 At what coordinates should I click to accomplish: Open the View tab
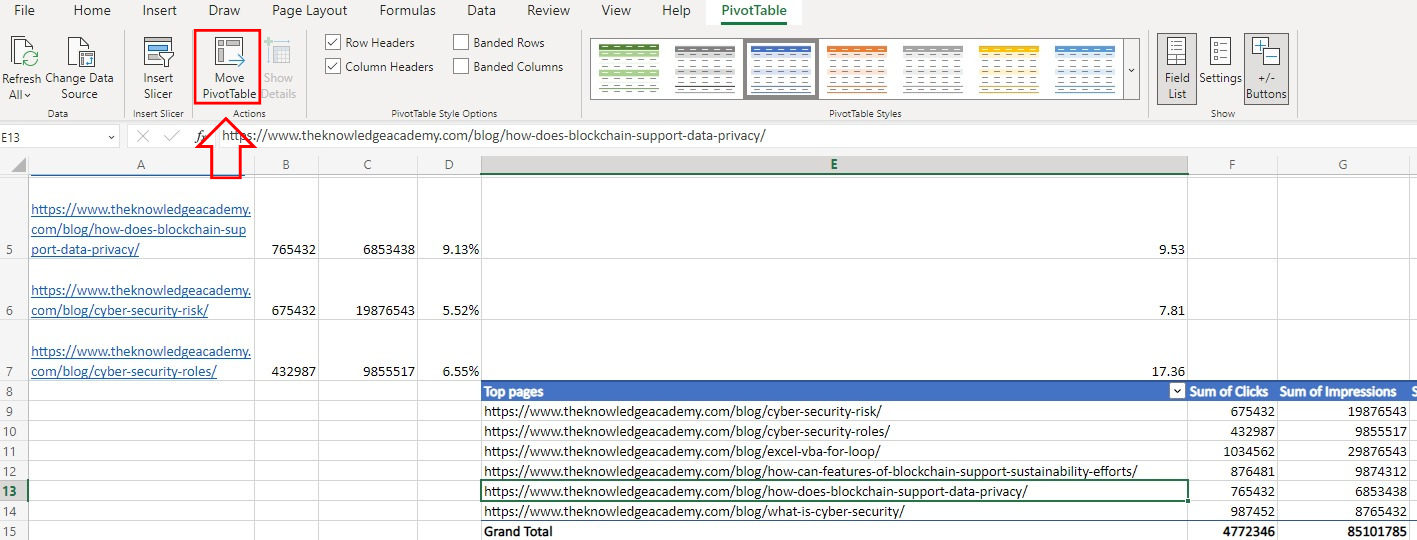pyautogui.click(x=616, y=10)
